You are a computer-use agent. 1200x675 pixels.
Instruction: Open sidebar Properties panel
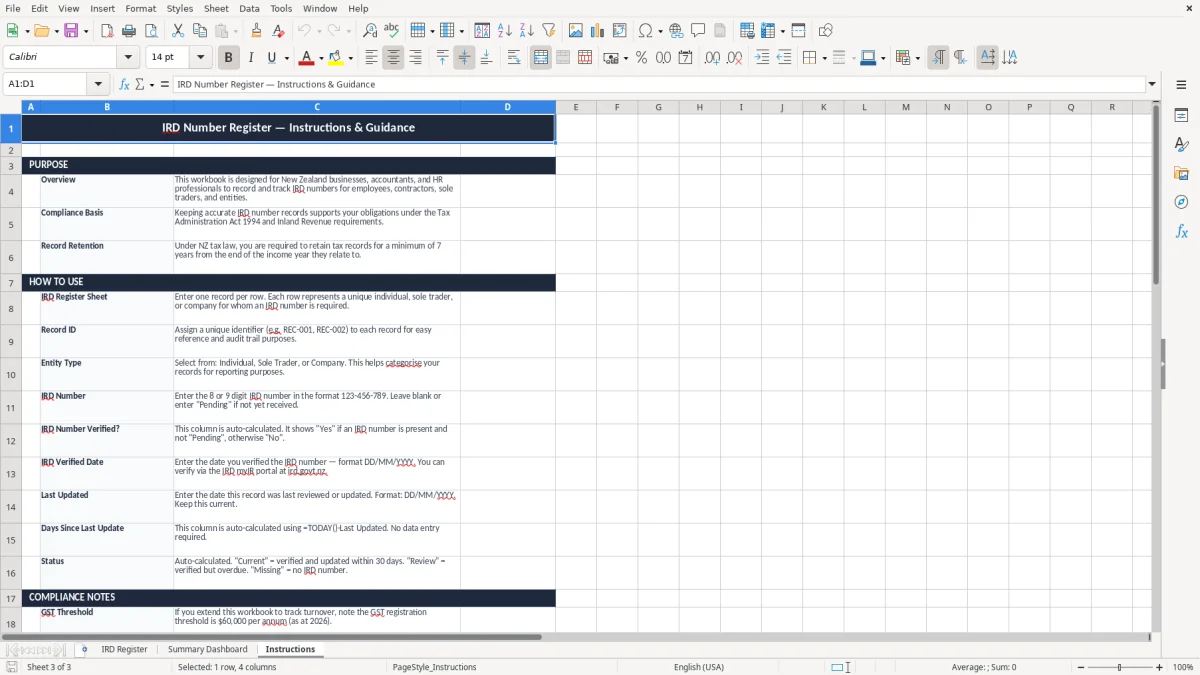(1181, 116)
